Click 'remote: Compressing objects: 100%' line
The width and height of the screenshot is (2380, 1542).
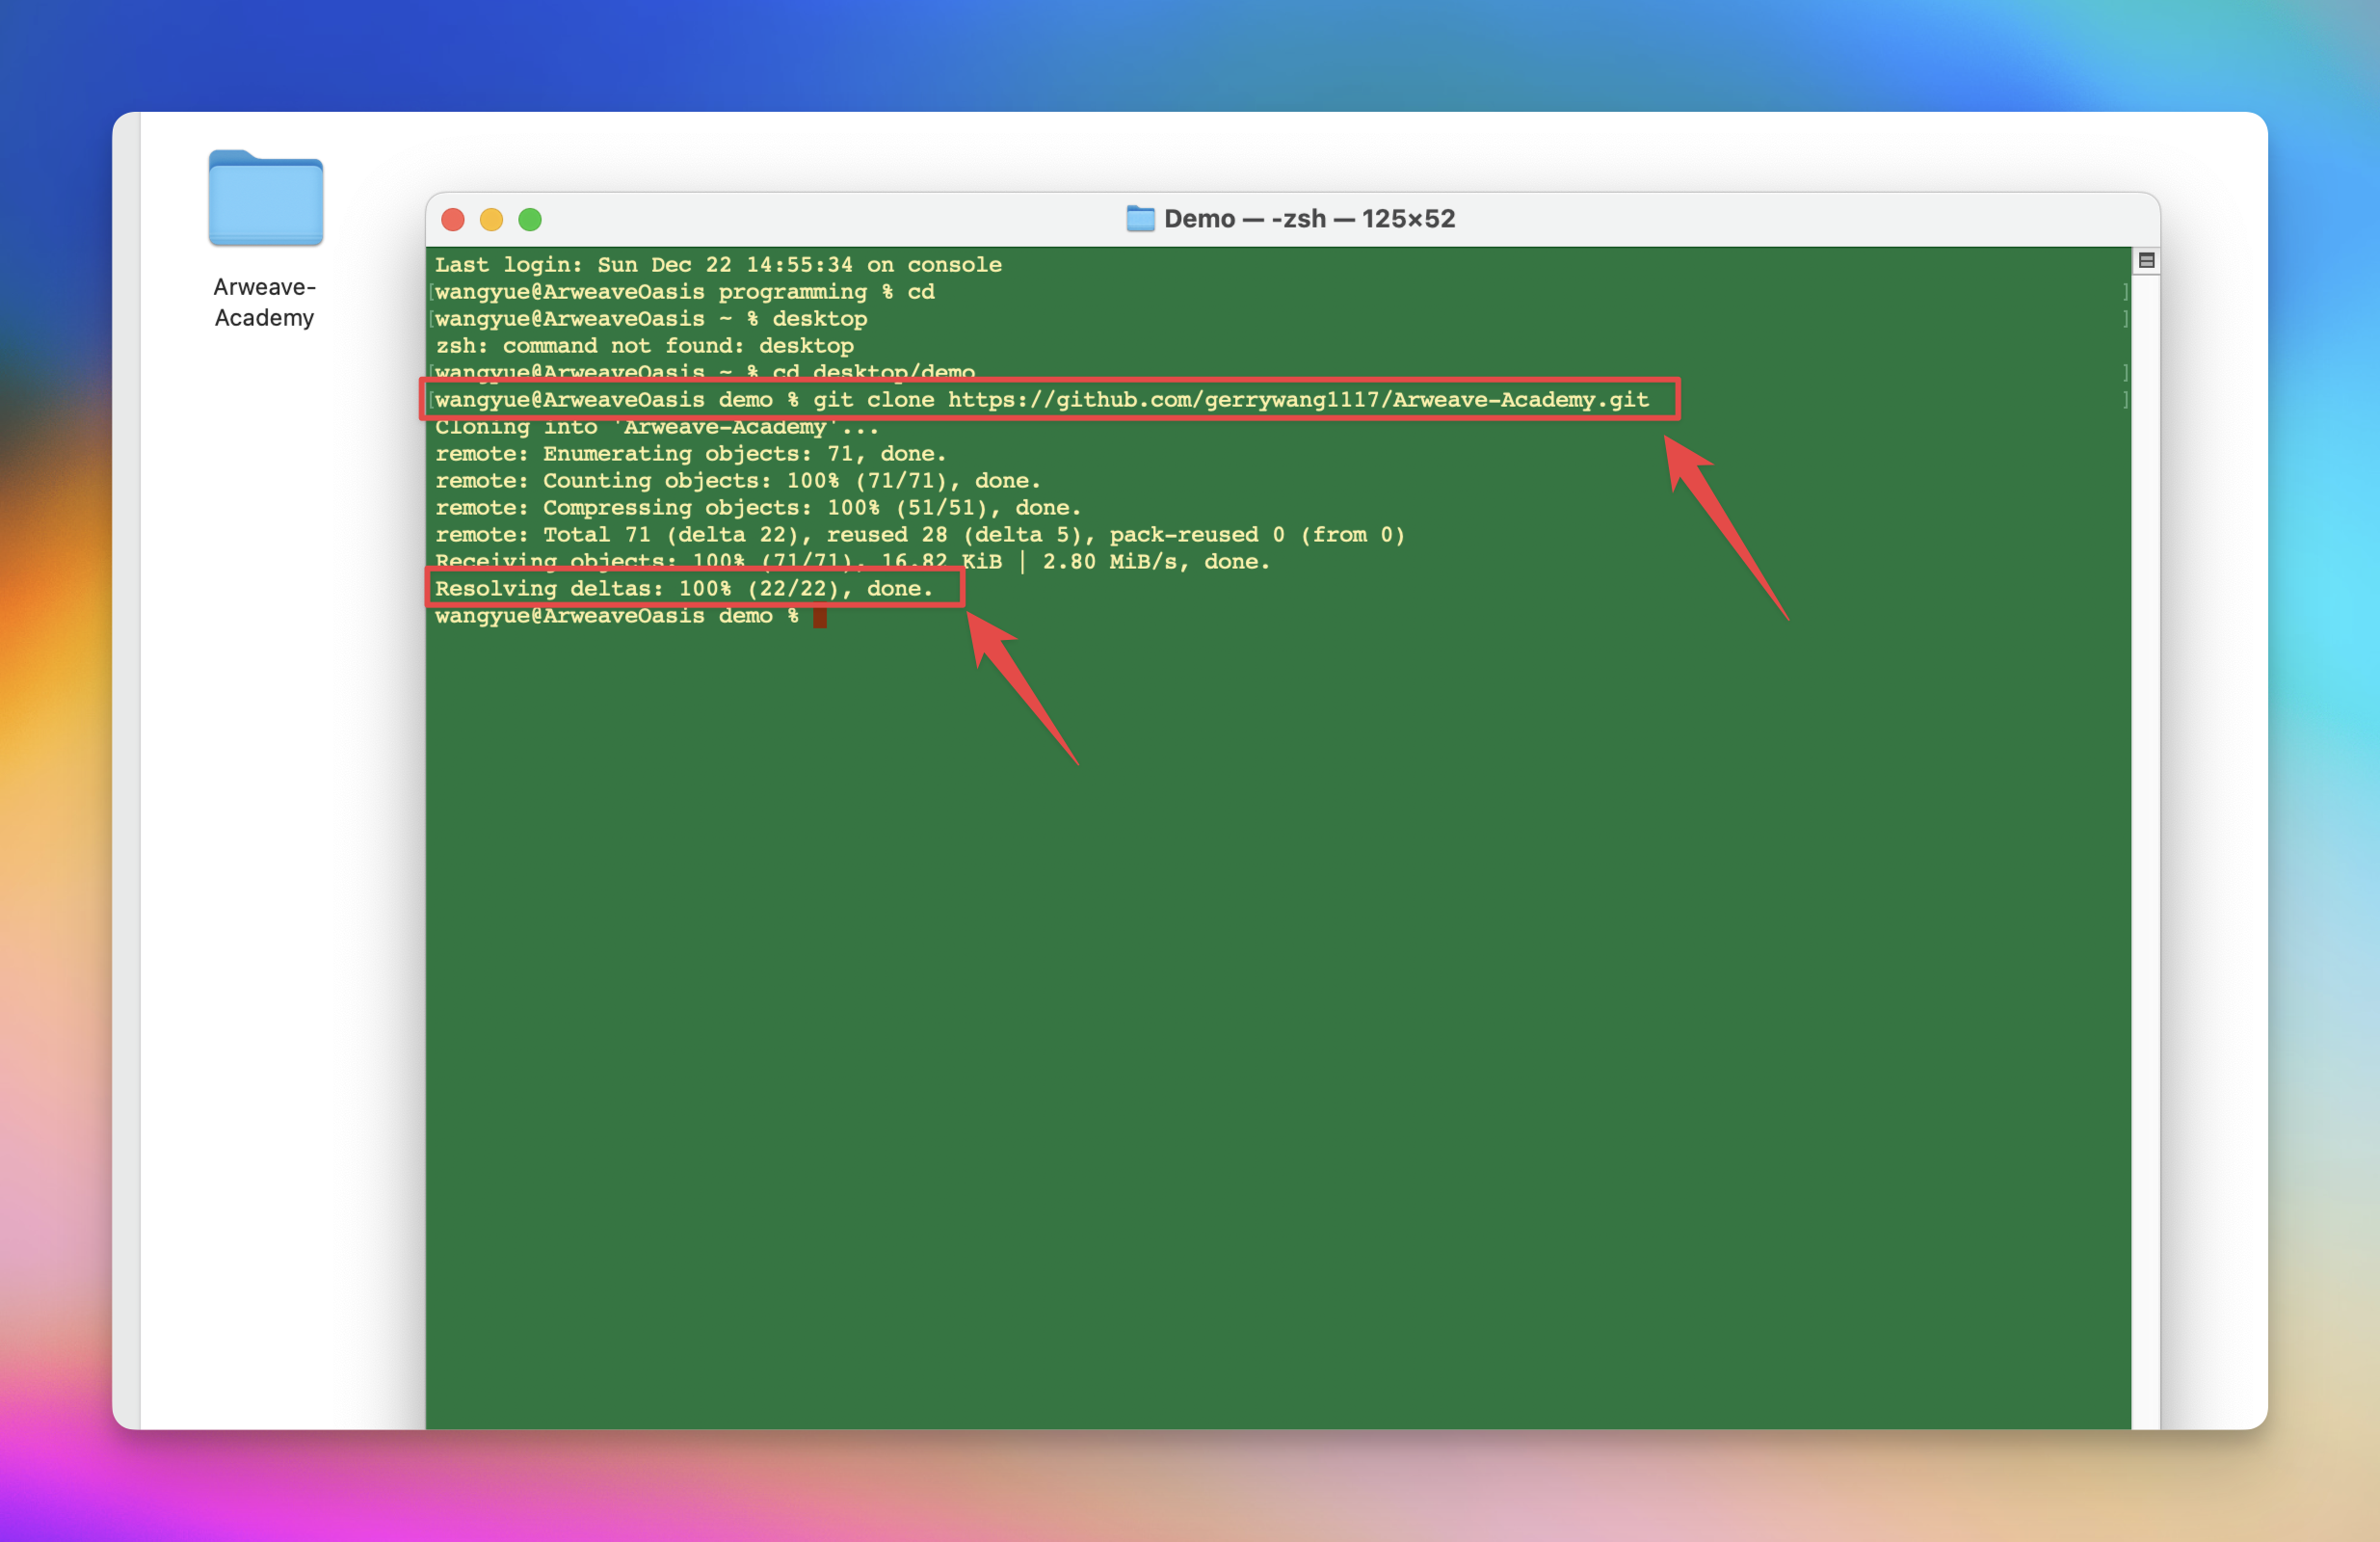point(758,507)
